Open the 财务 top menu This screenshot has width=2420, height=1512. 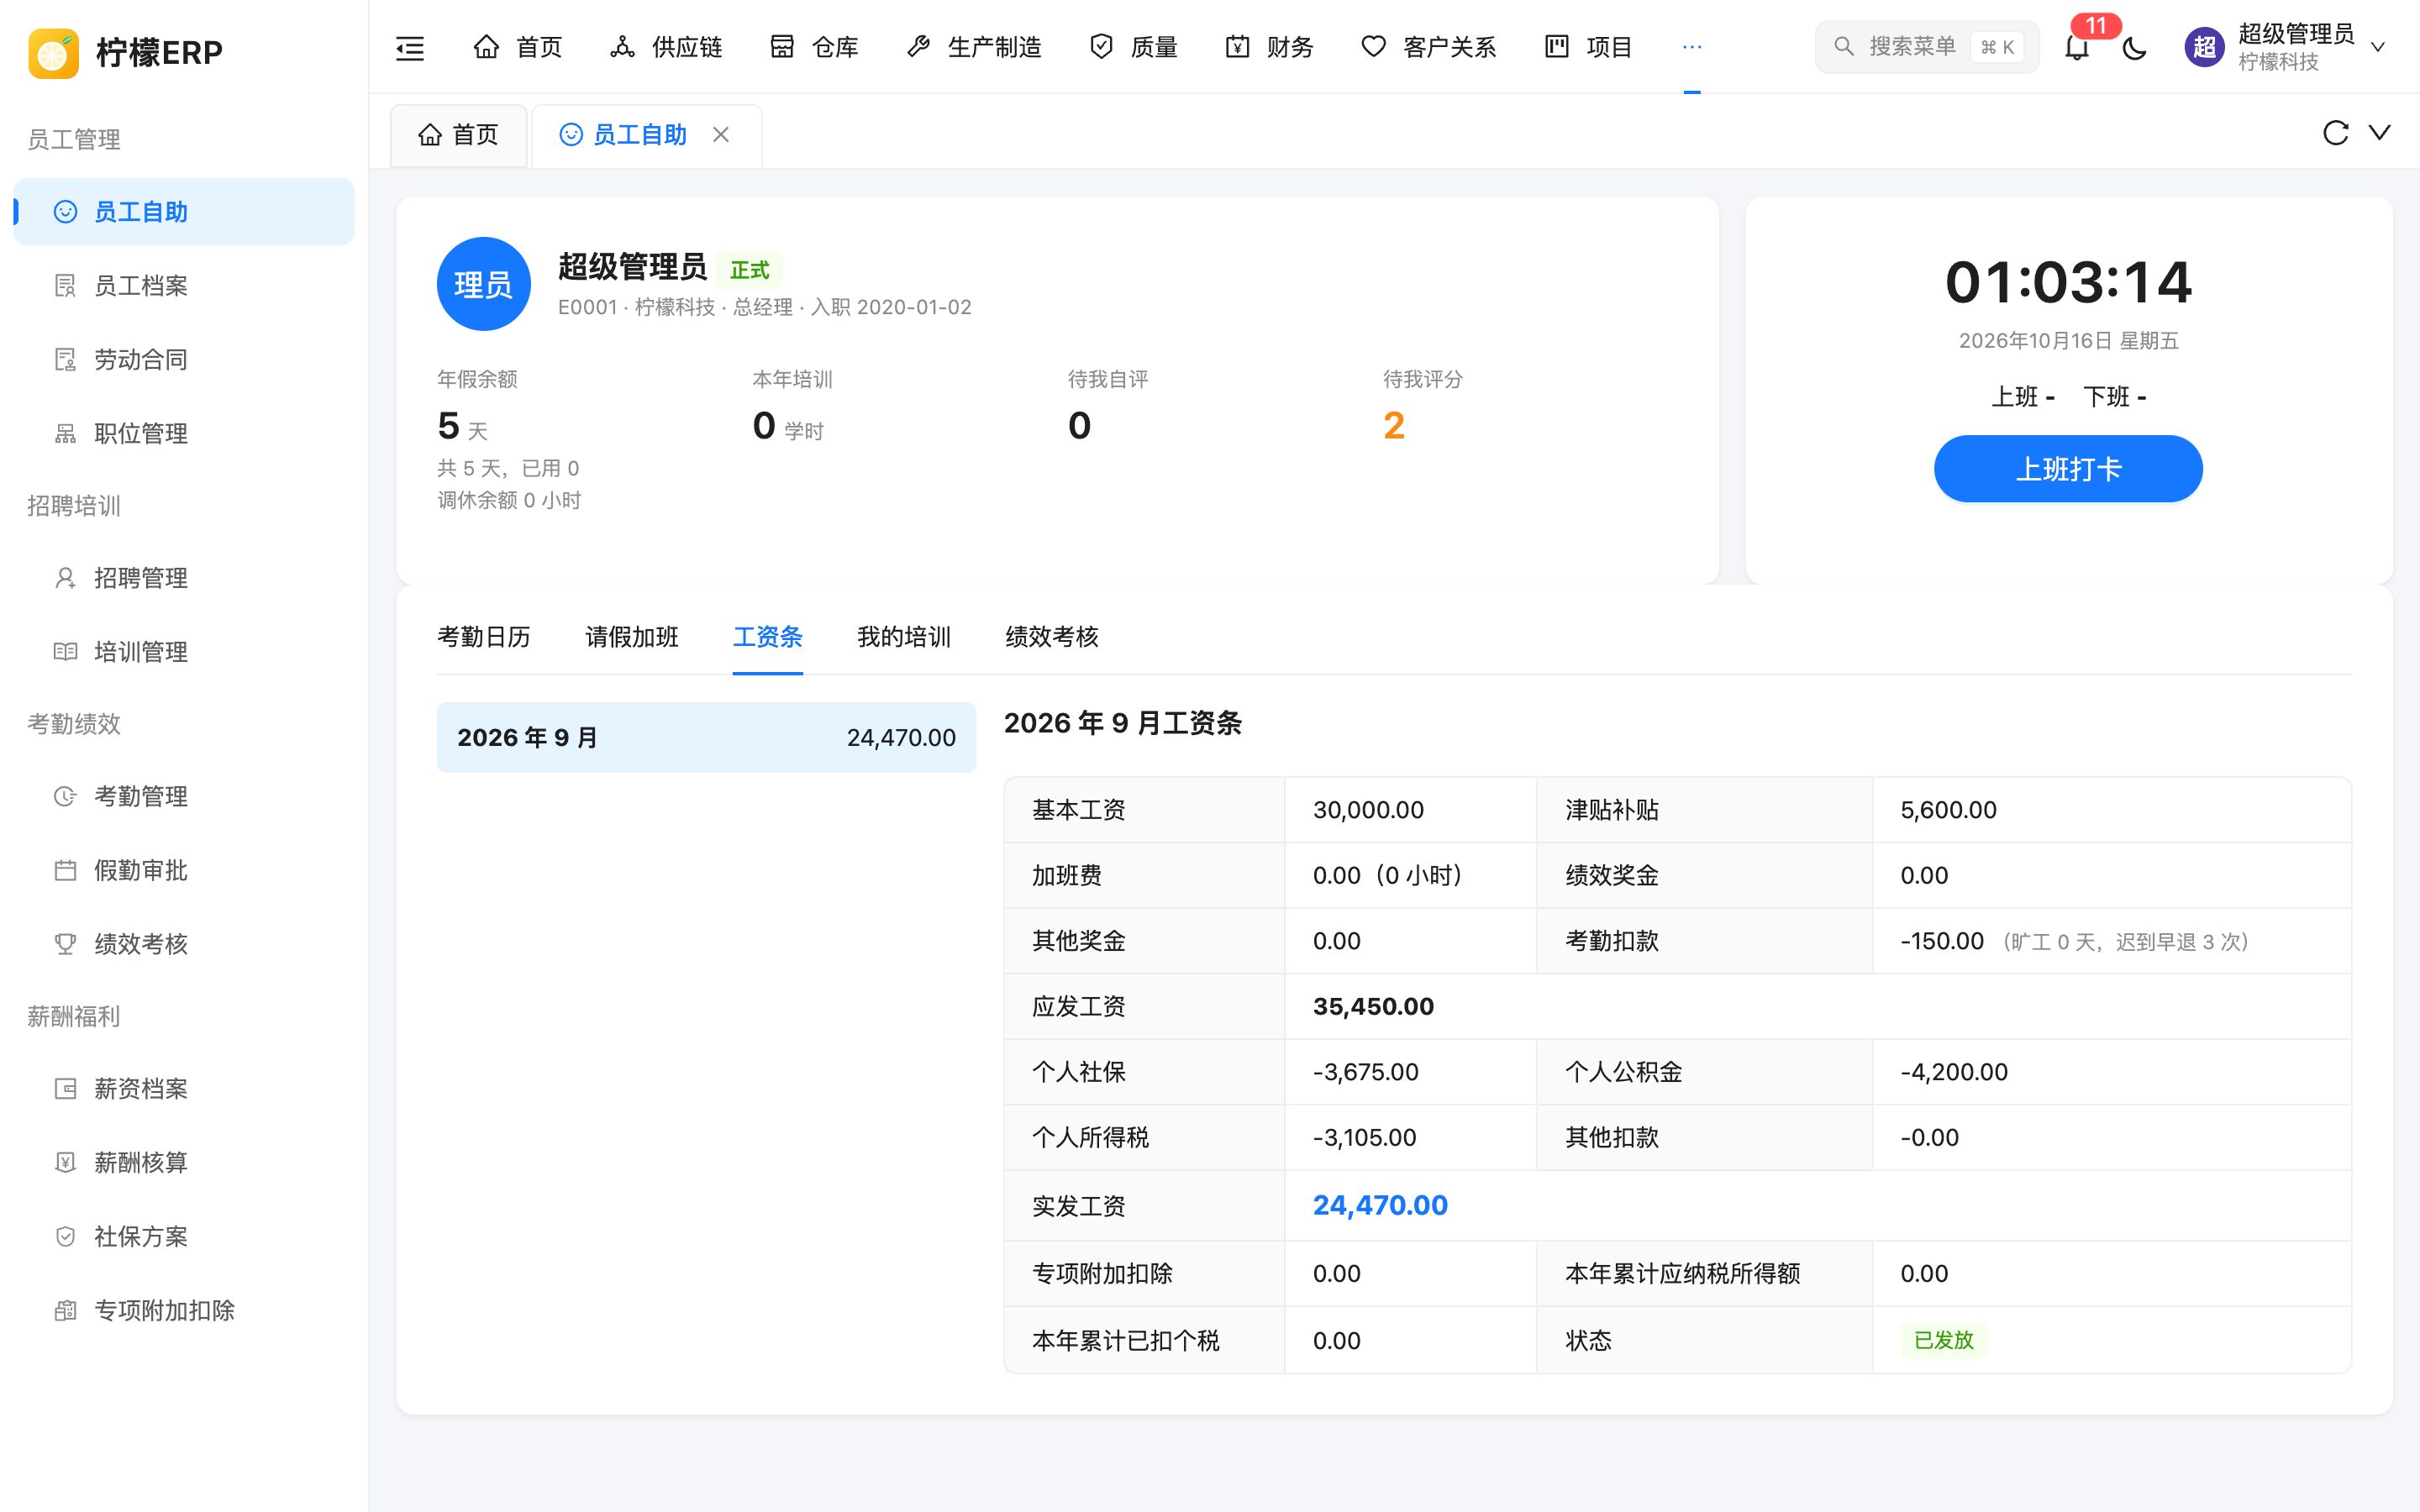click(x=1269, y=47)
